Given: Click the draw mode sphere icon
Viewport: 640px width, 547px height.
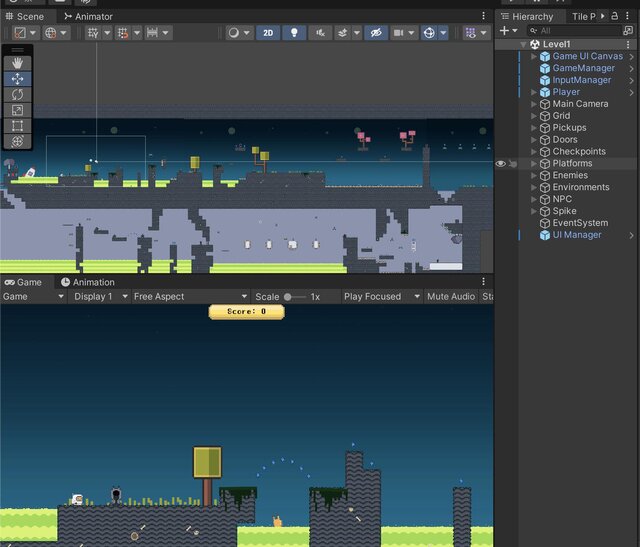Looking at the screenshot, I should 233,33.
